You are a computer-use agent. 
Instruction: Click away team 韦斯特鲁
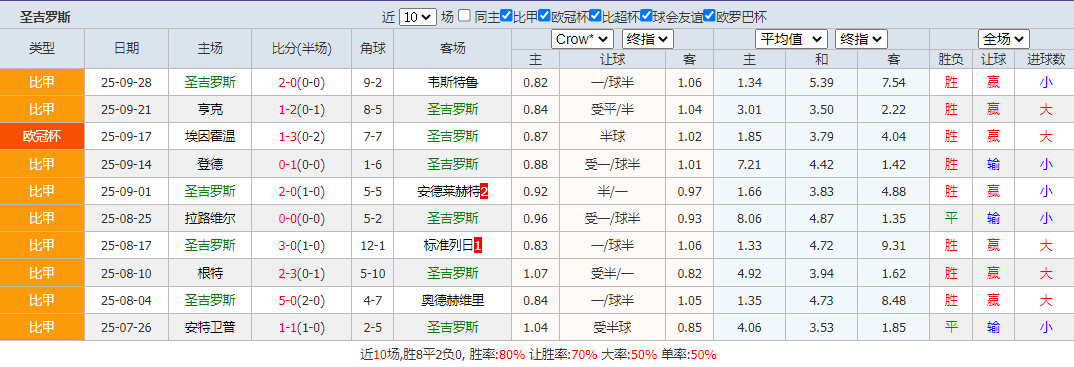[x=452, y=83]
